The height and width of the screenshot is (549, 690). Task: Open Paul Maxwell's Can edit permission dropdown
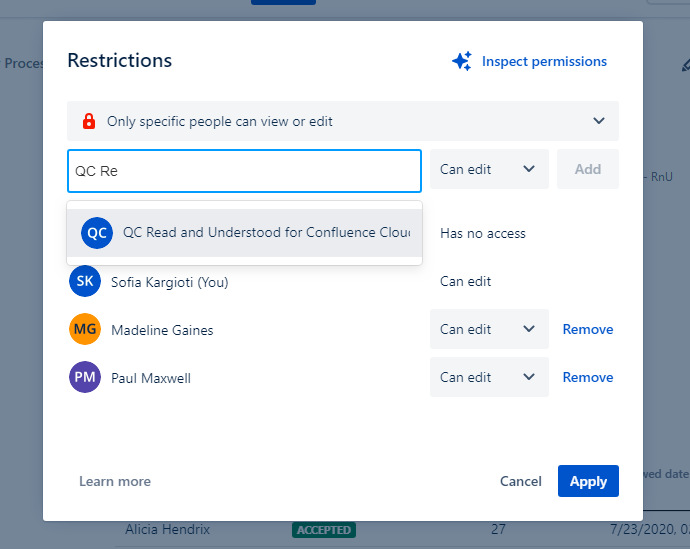[489, 378]
